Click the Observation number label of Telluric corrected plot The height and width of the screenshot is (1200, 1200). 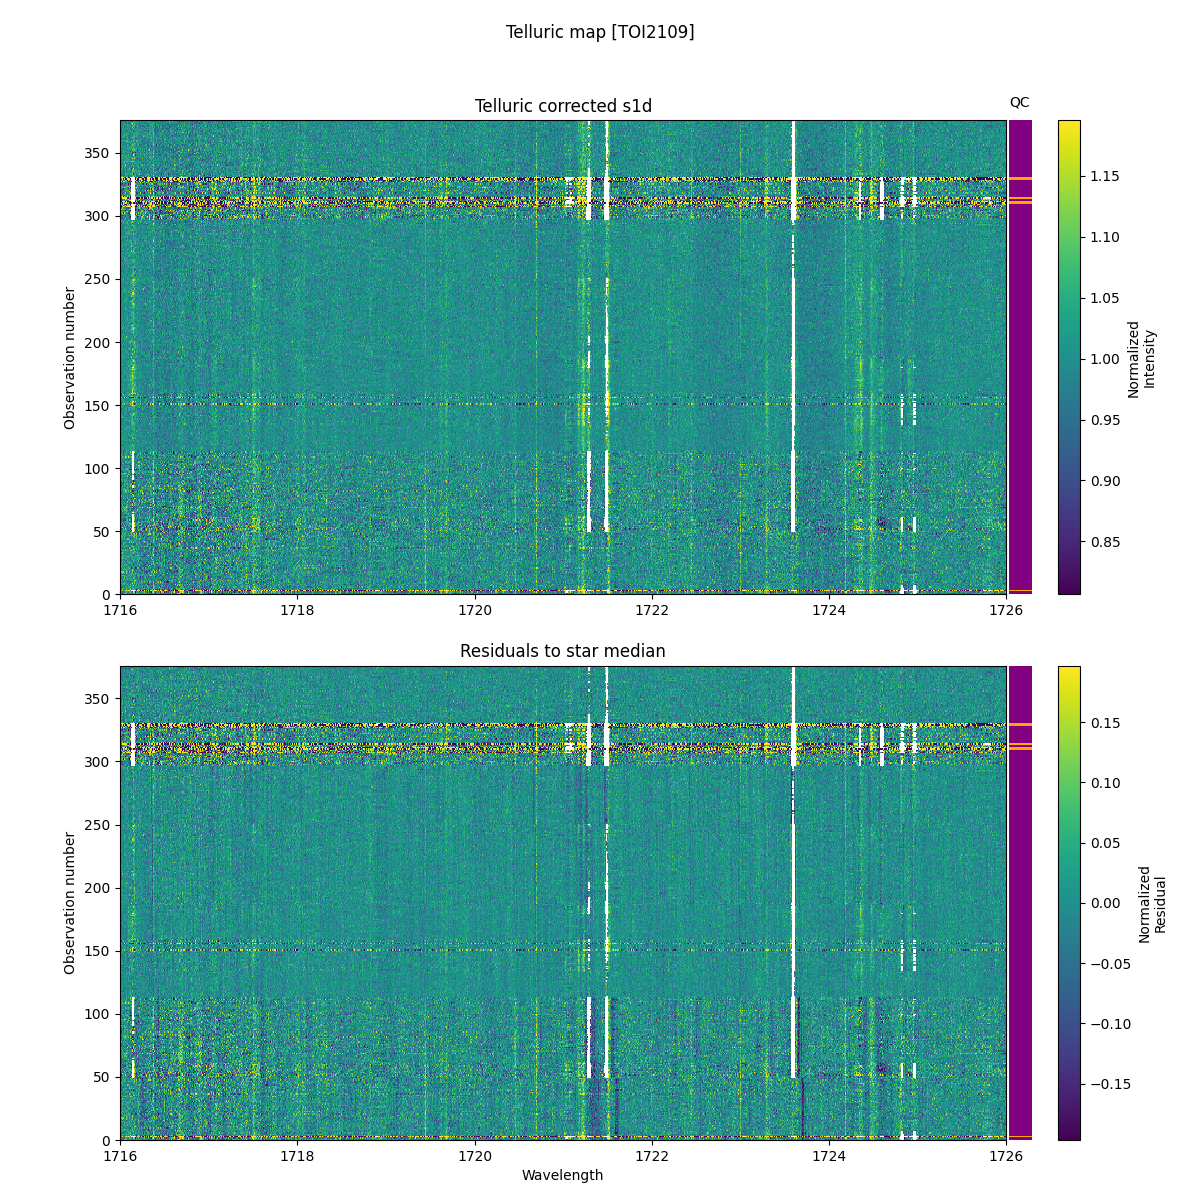tap(70, 358)
